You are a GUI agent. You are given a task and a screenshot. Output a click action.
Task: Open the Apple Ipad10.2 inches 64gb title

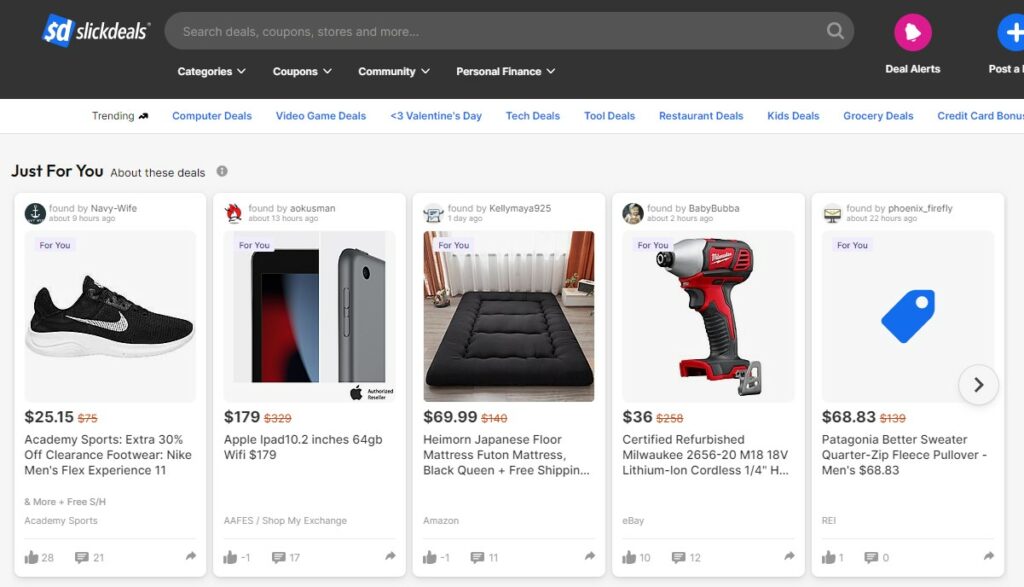303,447
